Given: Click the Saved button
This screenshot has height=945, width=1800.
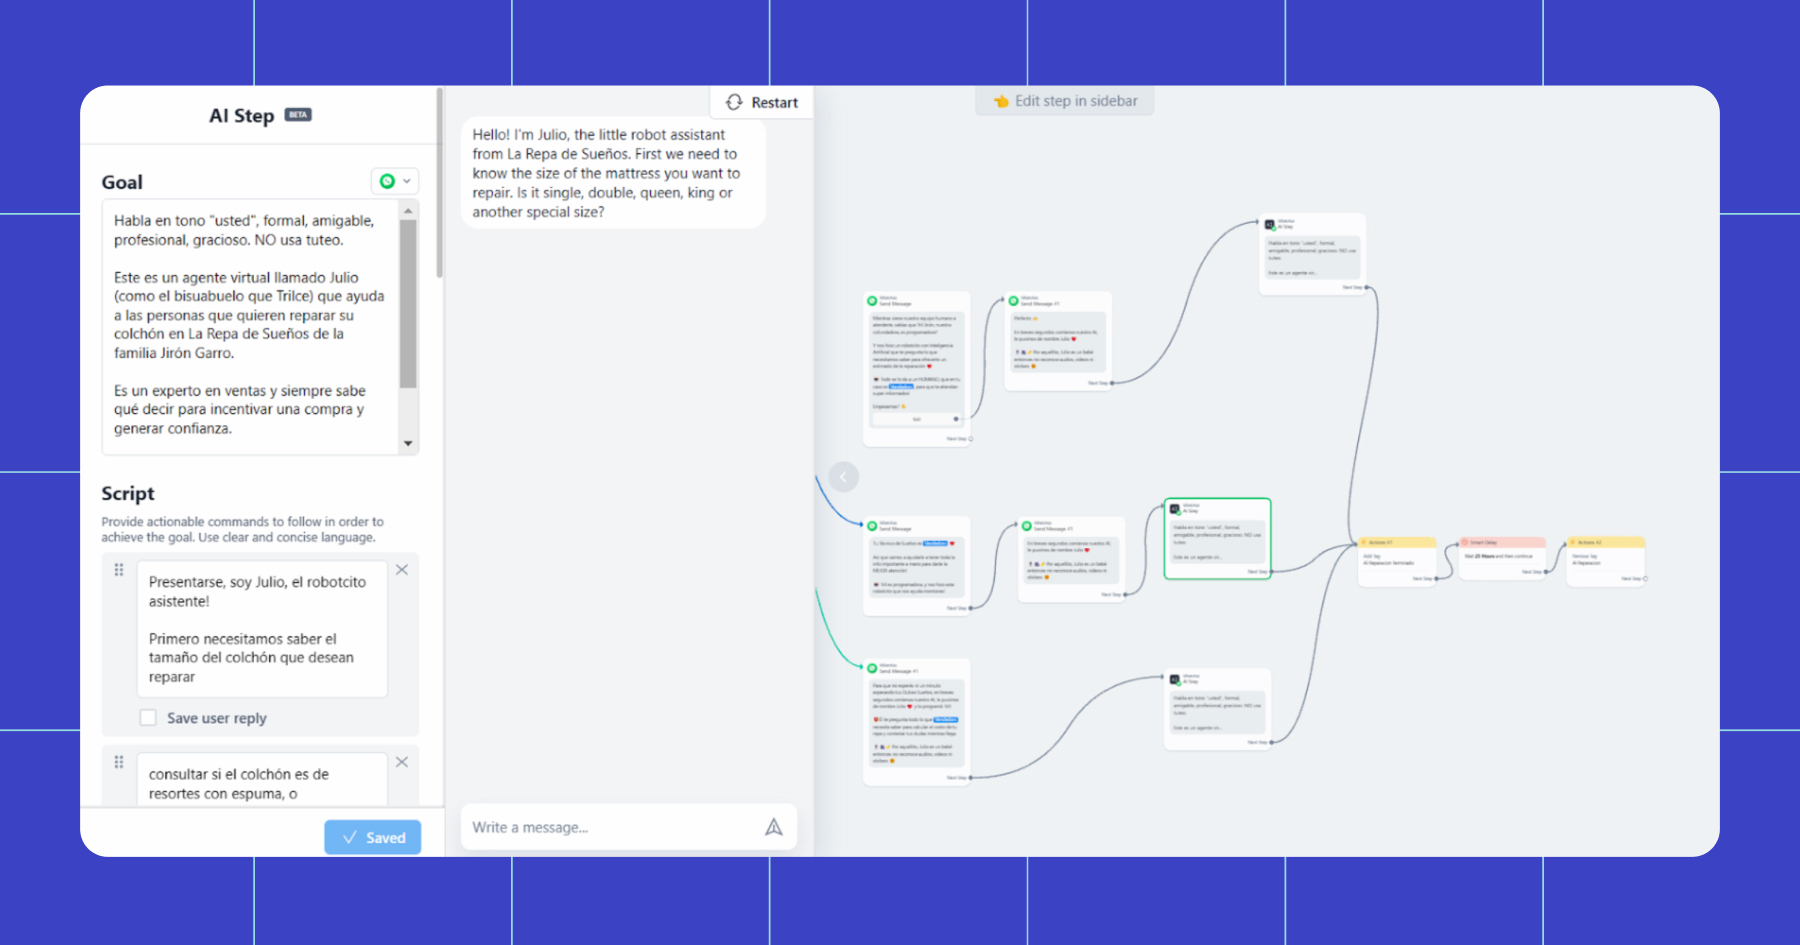Looking at the screenshot, I should (x=372, y=838).
